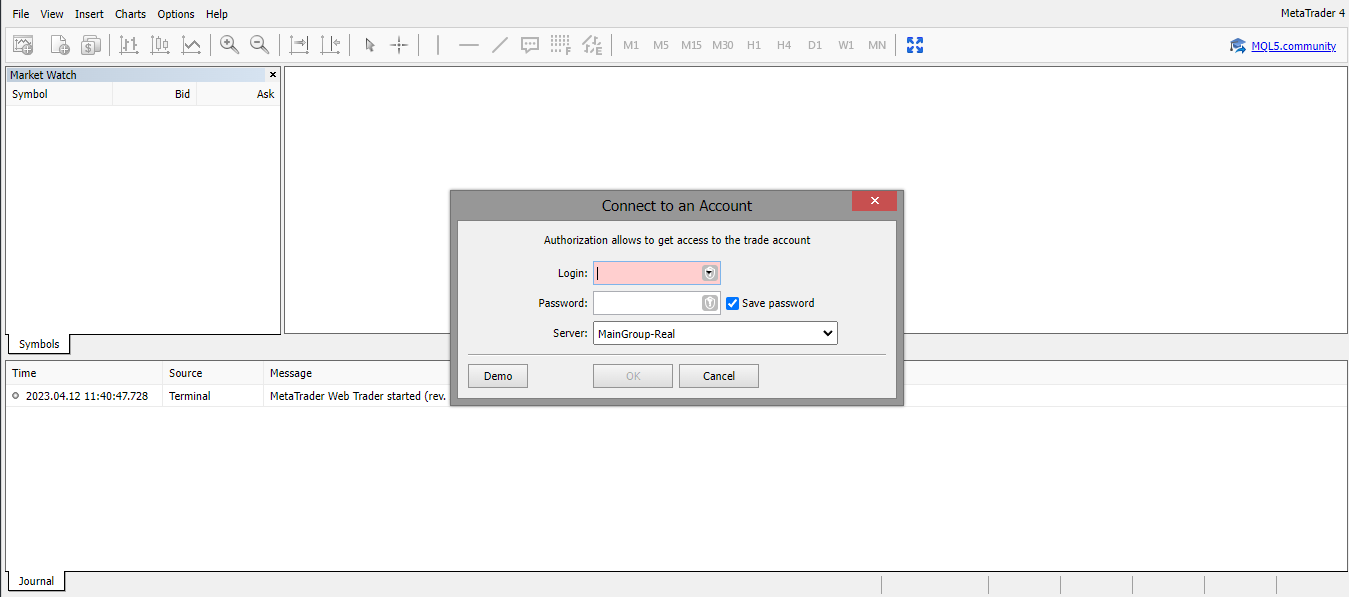Open the Charts menu
This screenshot has height=597, width=1349.
point(130,14)
